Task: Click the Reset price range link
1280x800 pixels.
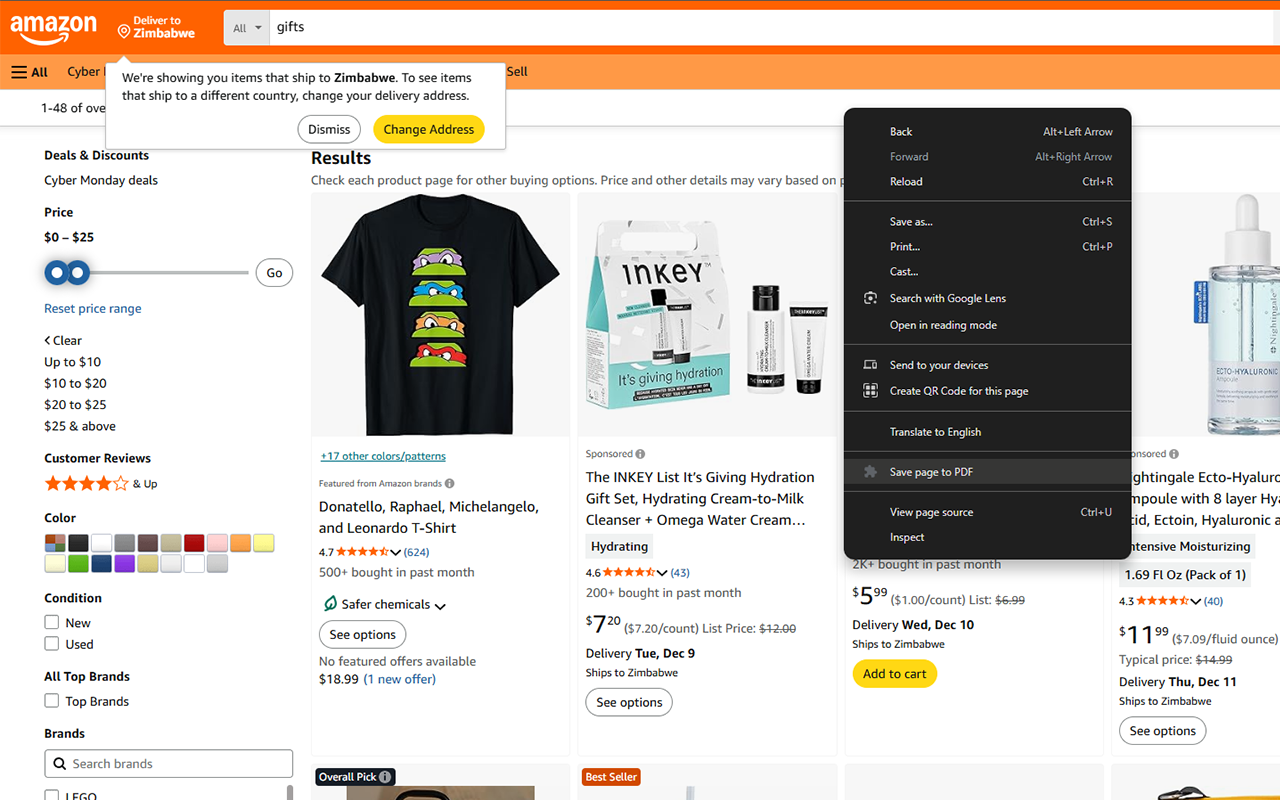Action: click(x=93, y=309)
